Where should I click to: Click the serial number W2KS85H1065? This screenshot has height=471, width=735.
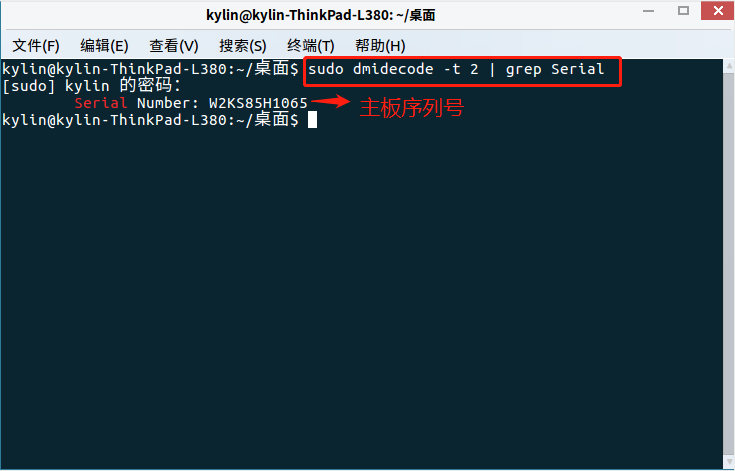(258, 103)
